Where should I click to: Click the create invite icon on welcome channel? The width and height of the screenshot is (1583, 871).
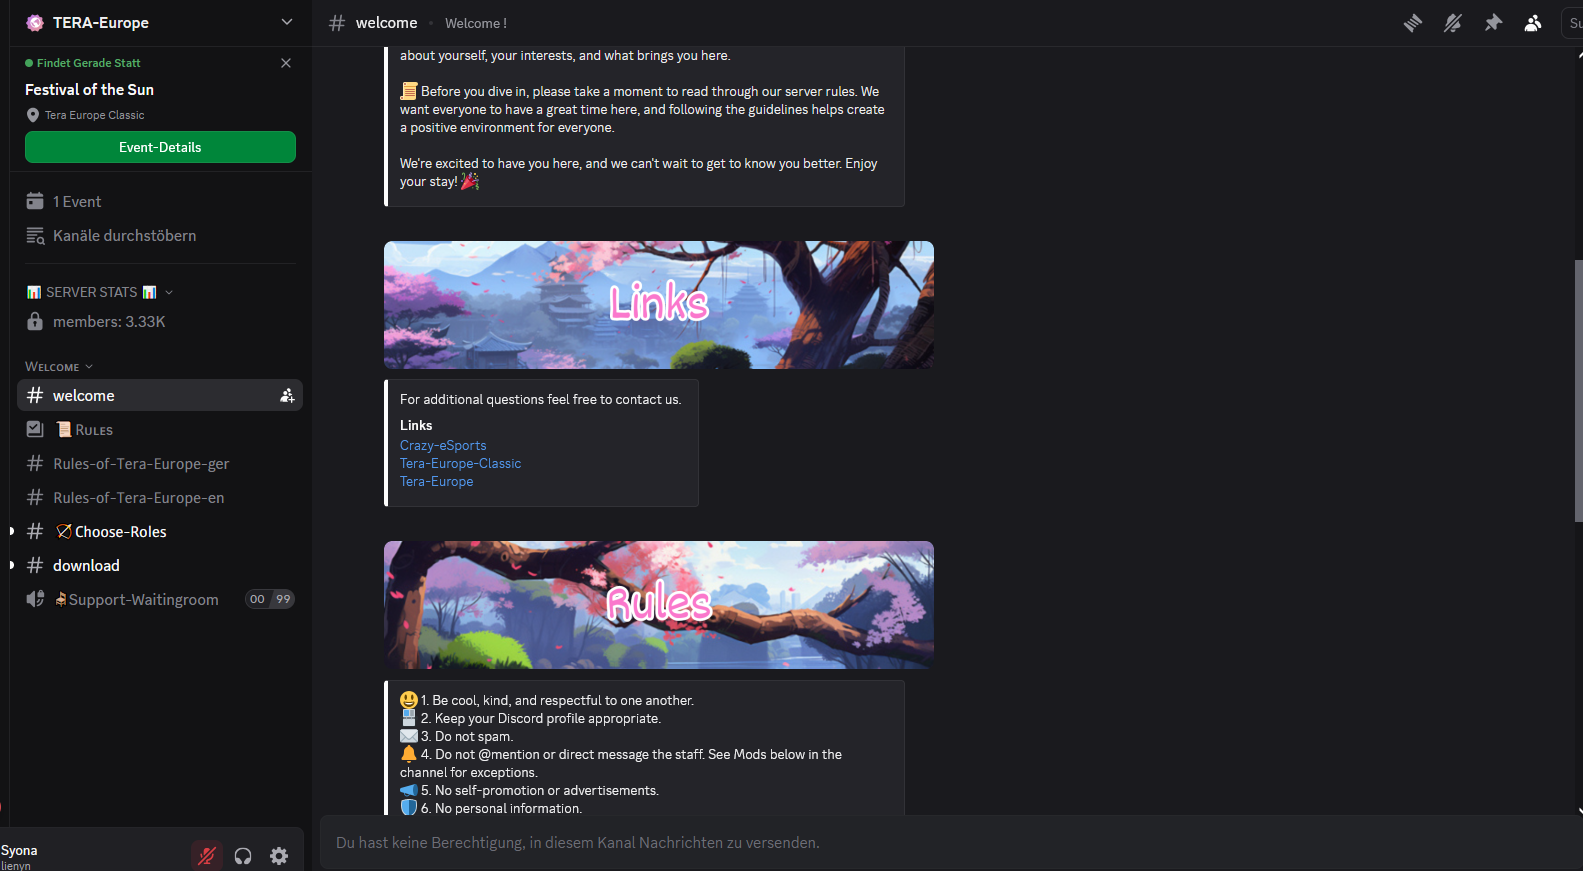coord(287,396)
